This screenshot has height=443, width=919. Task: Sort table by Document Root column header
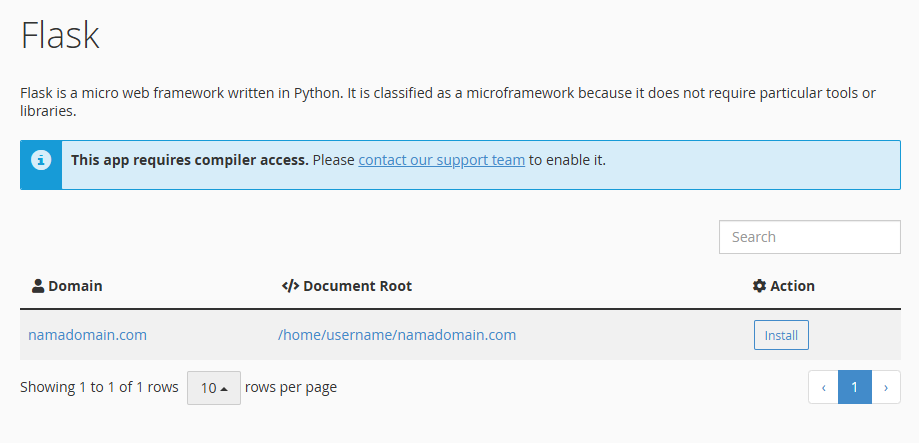point(348,286)
